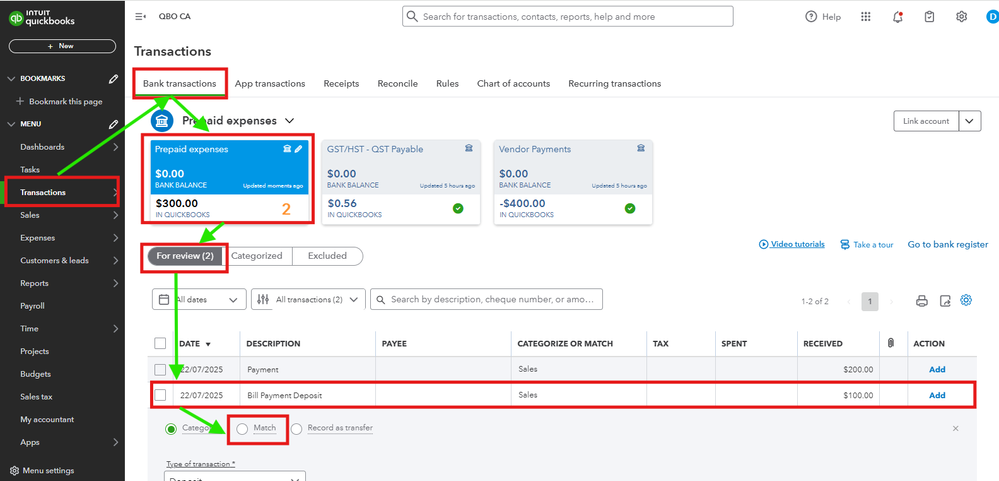Open the Link account dropdown arrow

click(970, 121)
